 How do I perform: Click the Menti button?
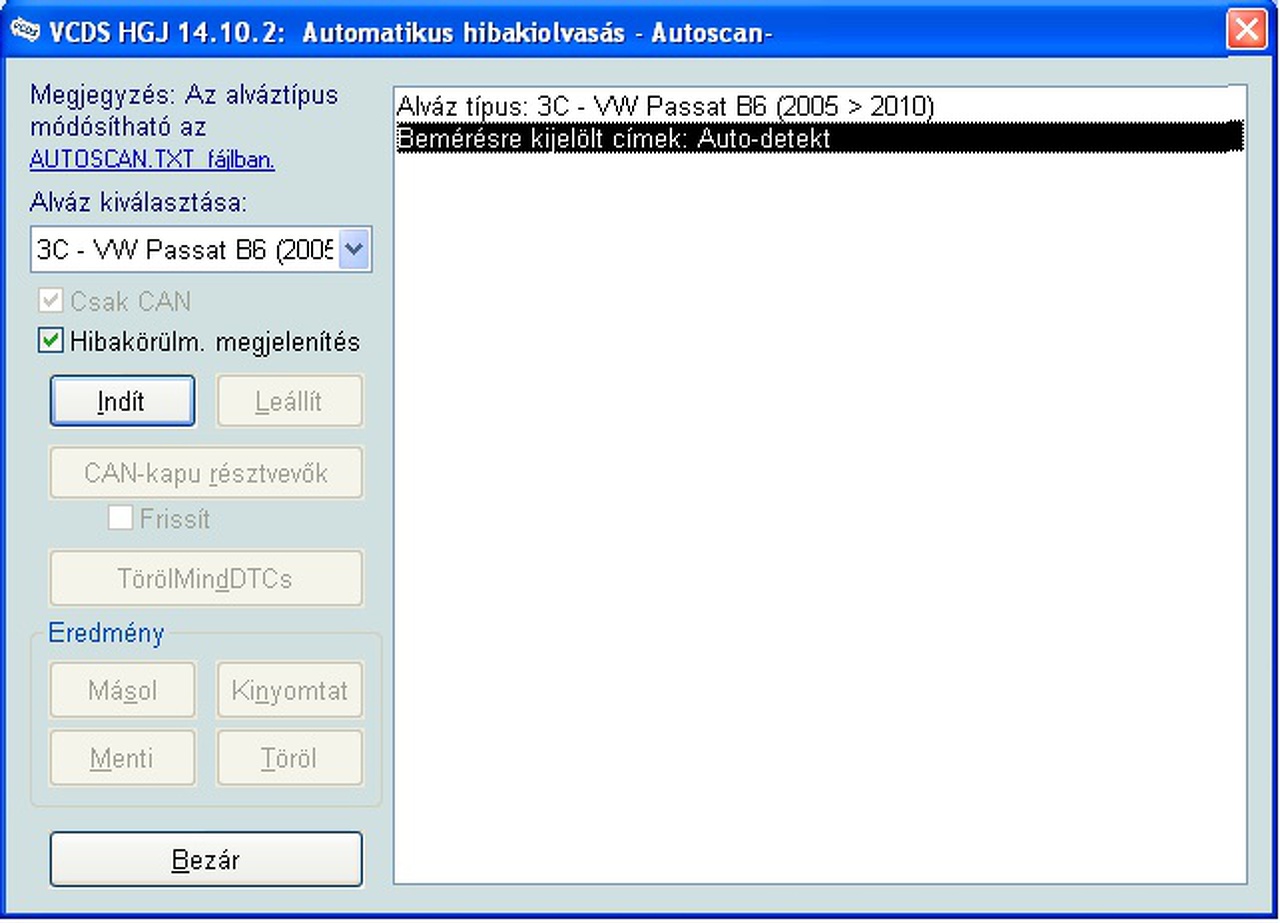coord(123,758)
